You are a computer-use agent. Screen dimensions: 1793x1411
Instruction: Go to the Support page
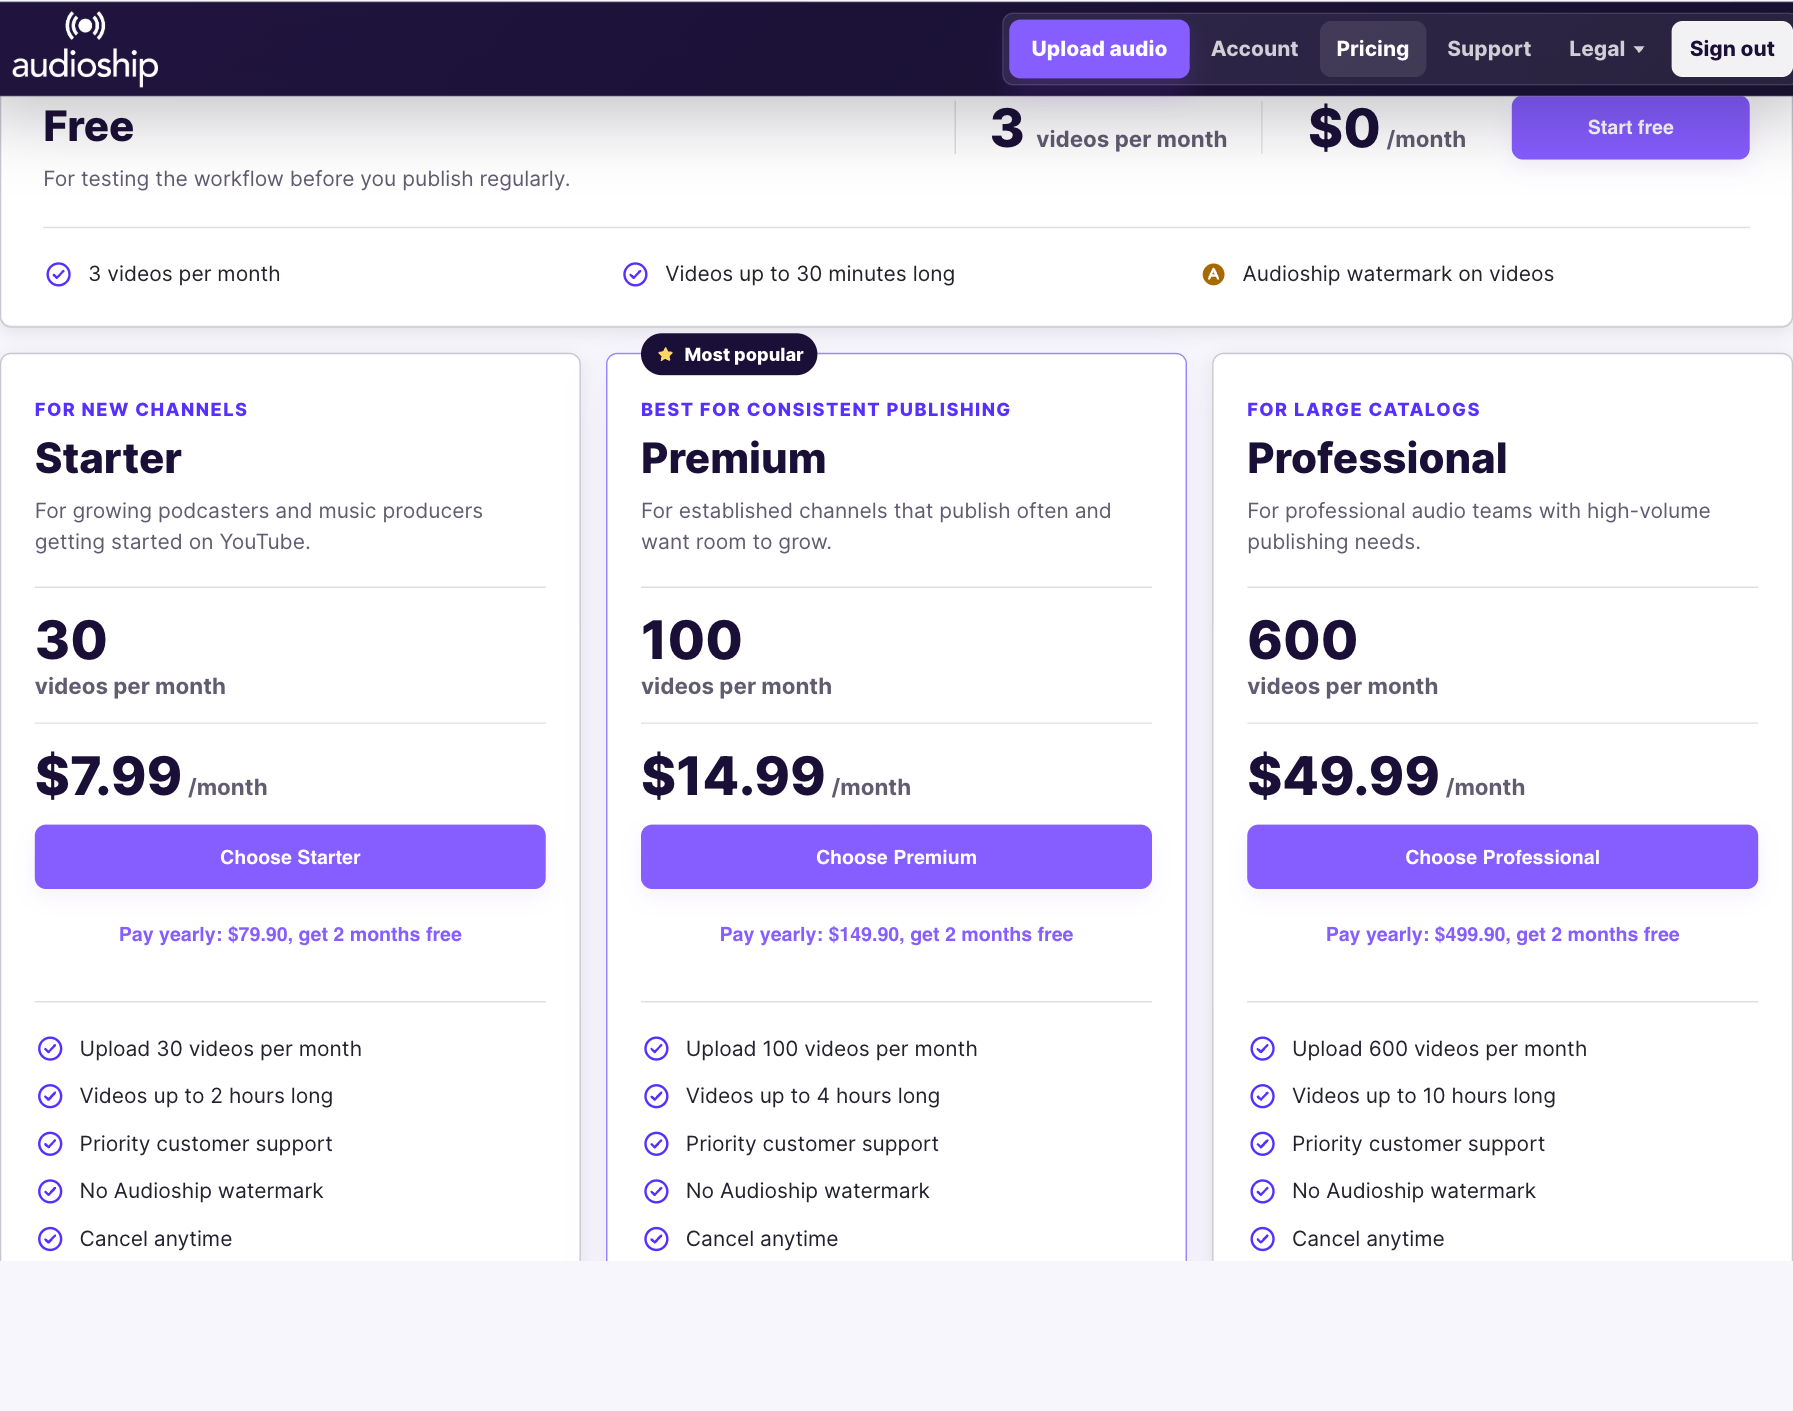(1488, 49)
